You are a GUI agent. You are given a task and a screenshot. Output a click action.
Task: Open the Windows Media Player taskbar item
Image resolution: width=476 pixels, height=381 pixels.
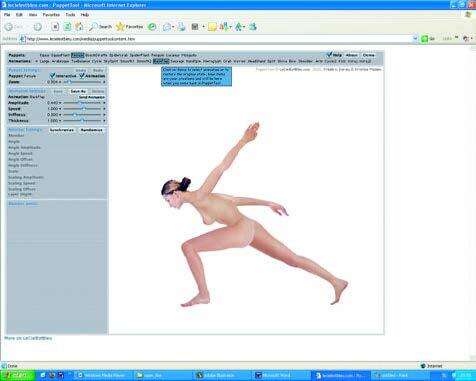tap(102, 375)
